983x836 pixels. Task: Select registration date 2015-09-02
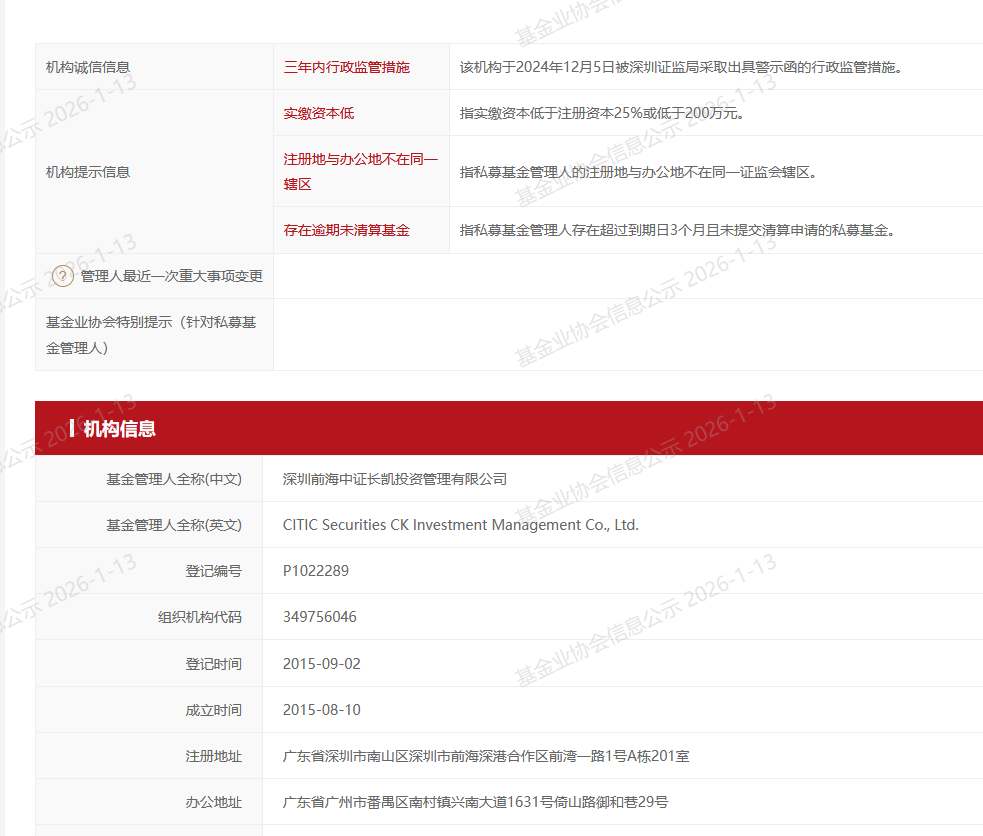[322, 664]
